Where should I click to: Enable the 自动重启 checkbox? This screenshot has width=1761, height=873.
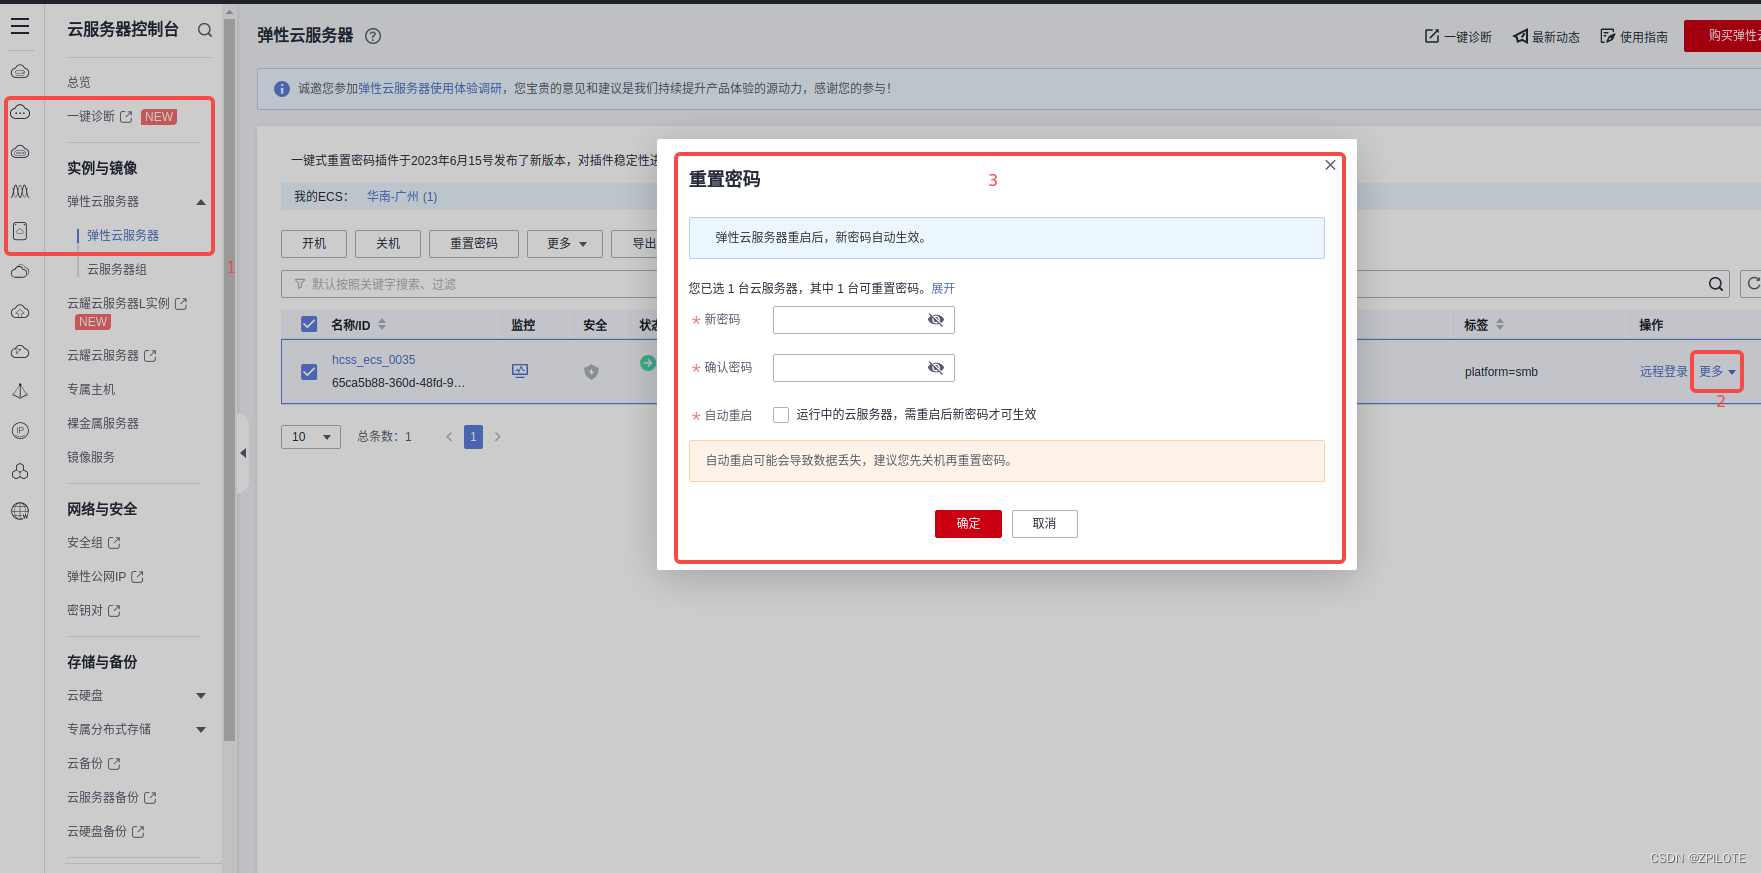(781, 415)
